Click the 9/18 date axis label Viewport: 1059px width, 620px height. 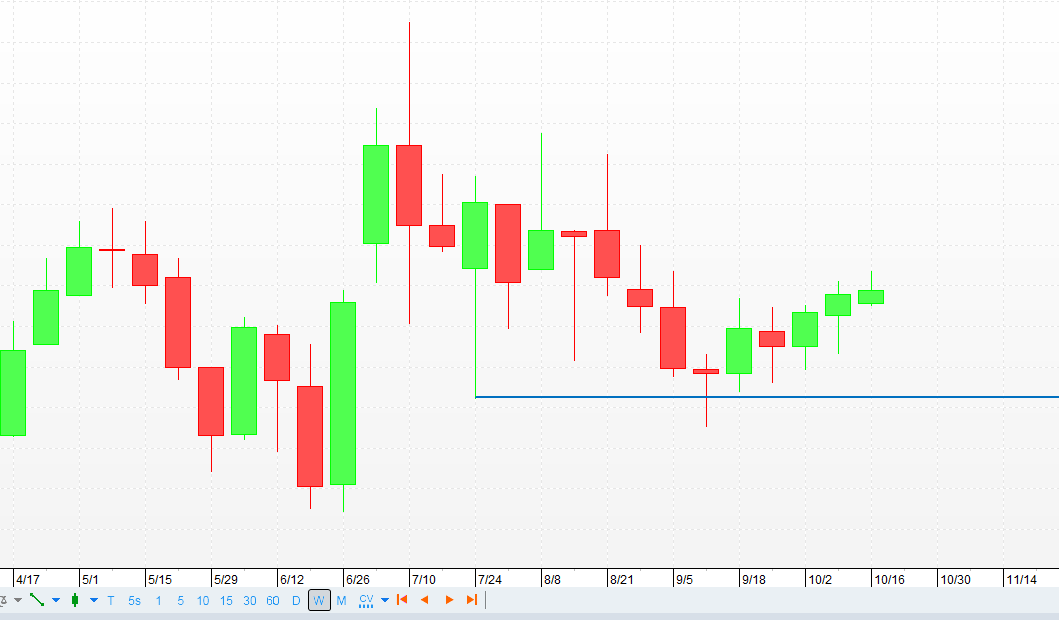coord(754,579)
